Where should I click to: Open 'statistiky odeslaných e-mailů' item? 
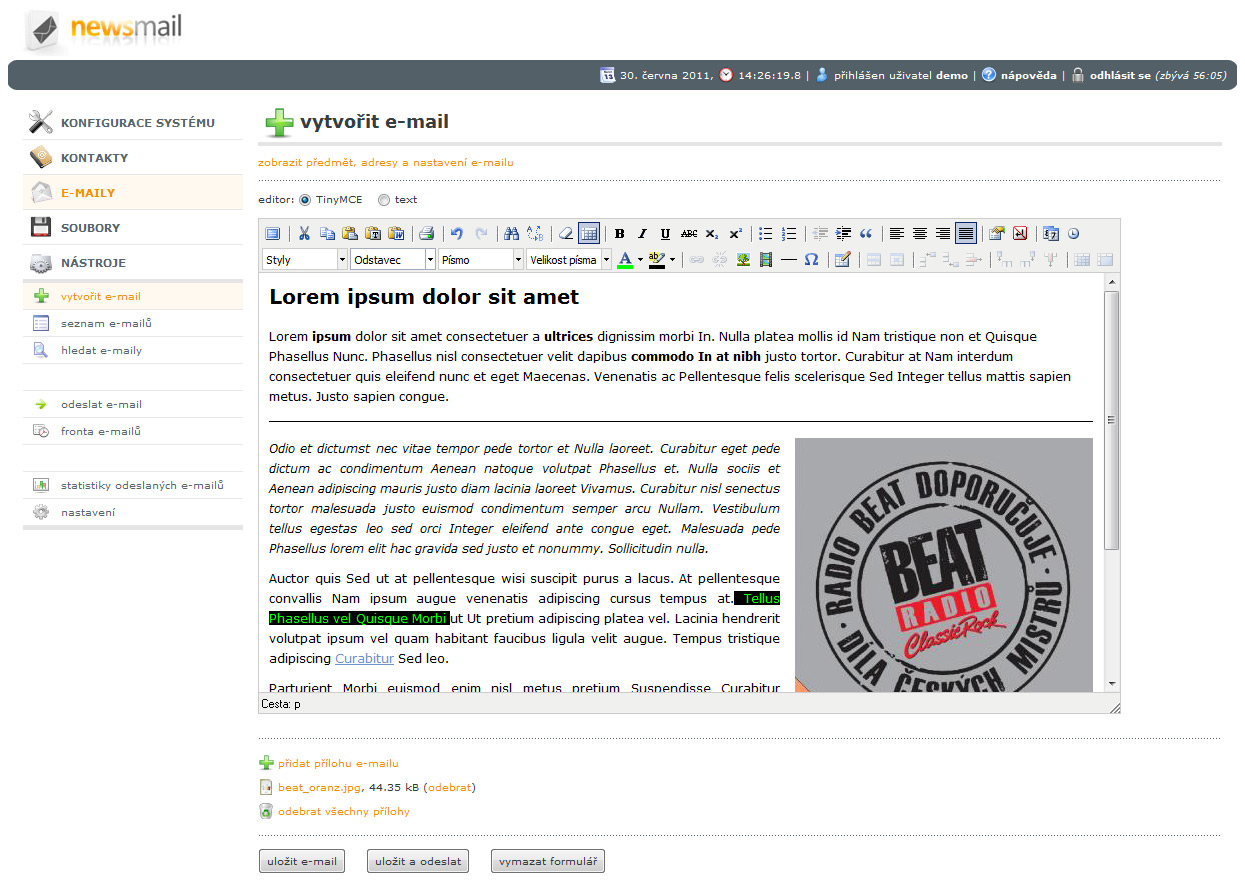pos(133,485)
